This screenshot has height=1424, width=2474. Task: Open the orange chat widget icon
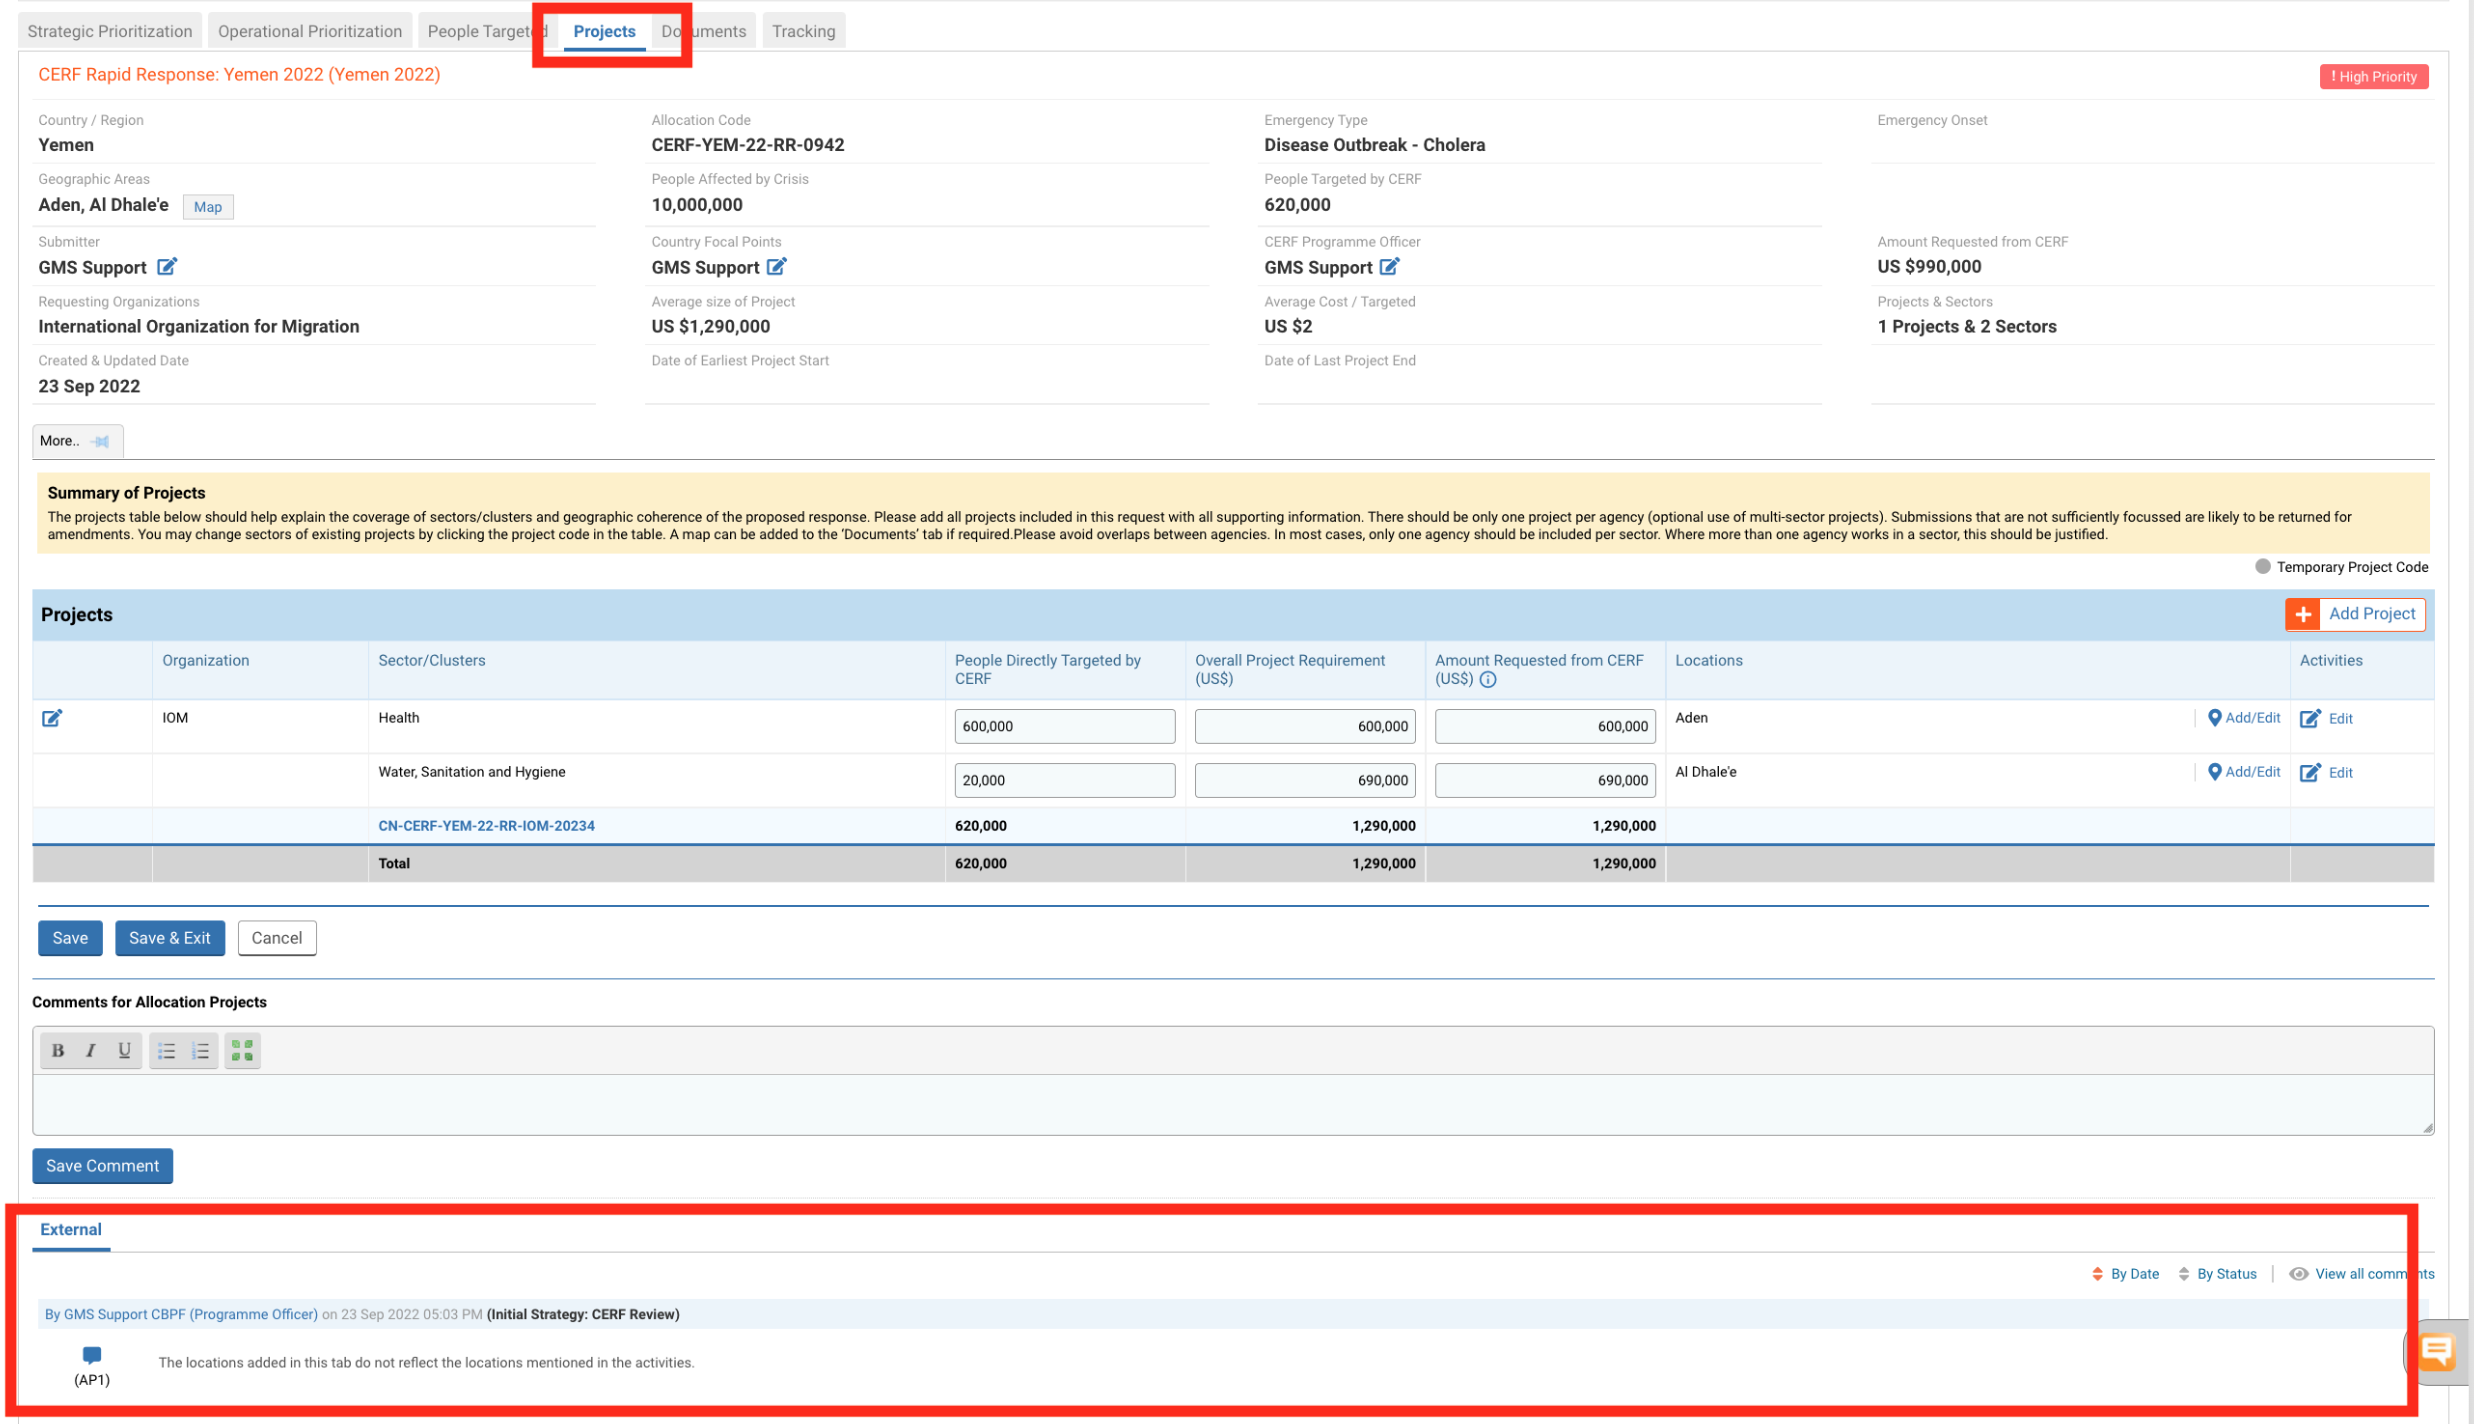click(x=2436, y=1353)
